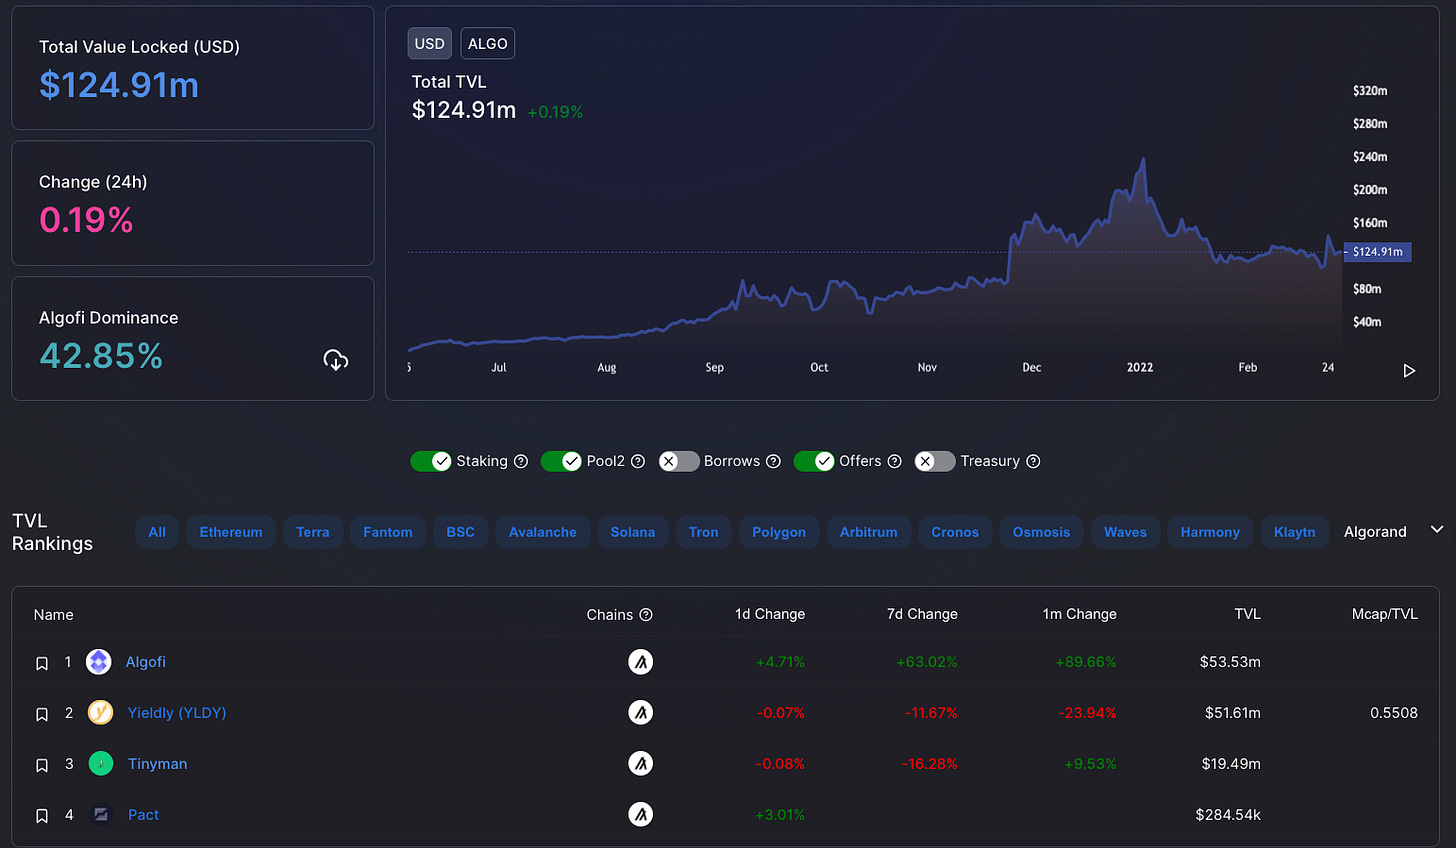This screenshot has height=848, width=1456.
Task: Open the Treasury help question icon
Action: pos(1034,461)
